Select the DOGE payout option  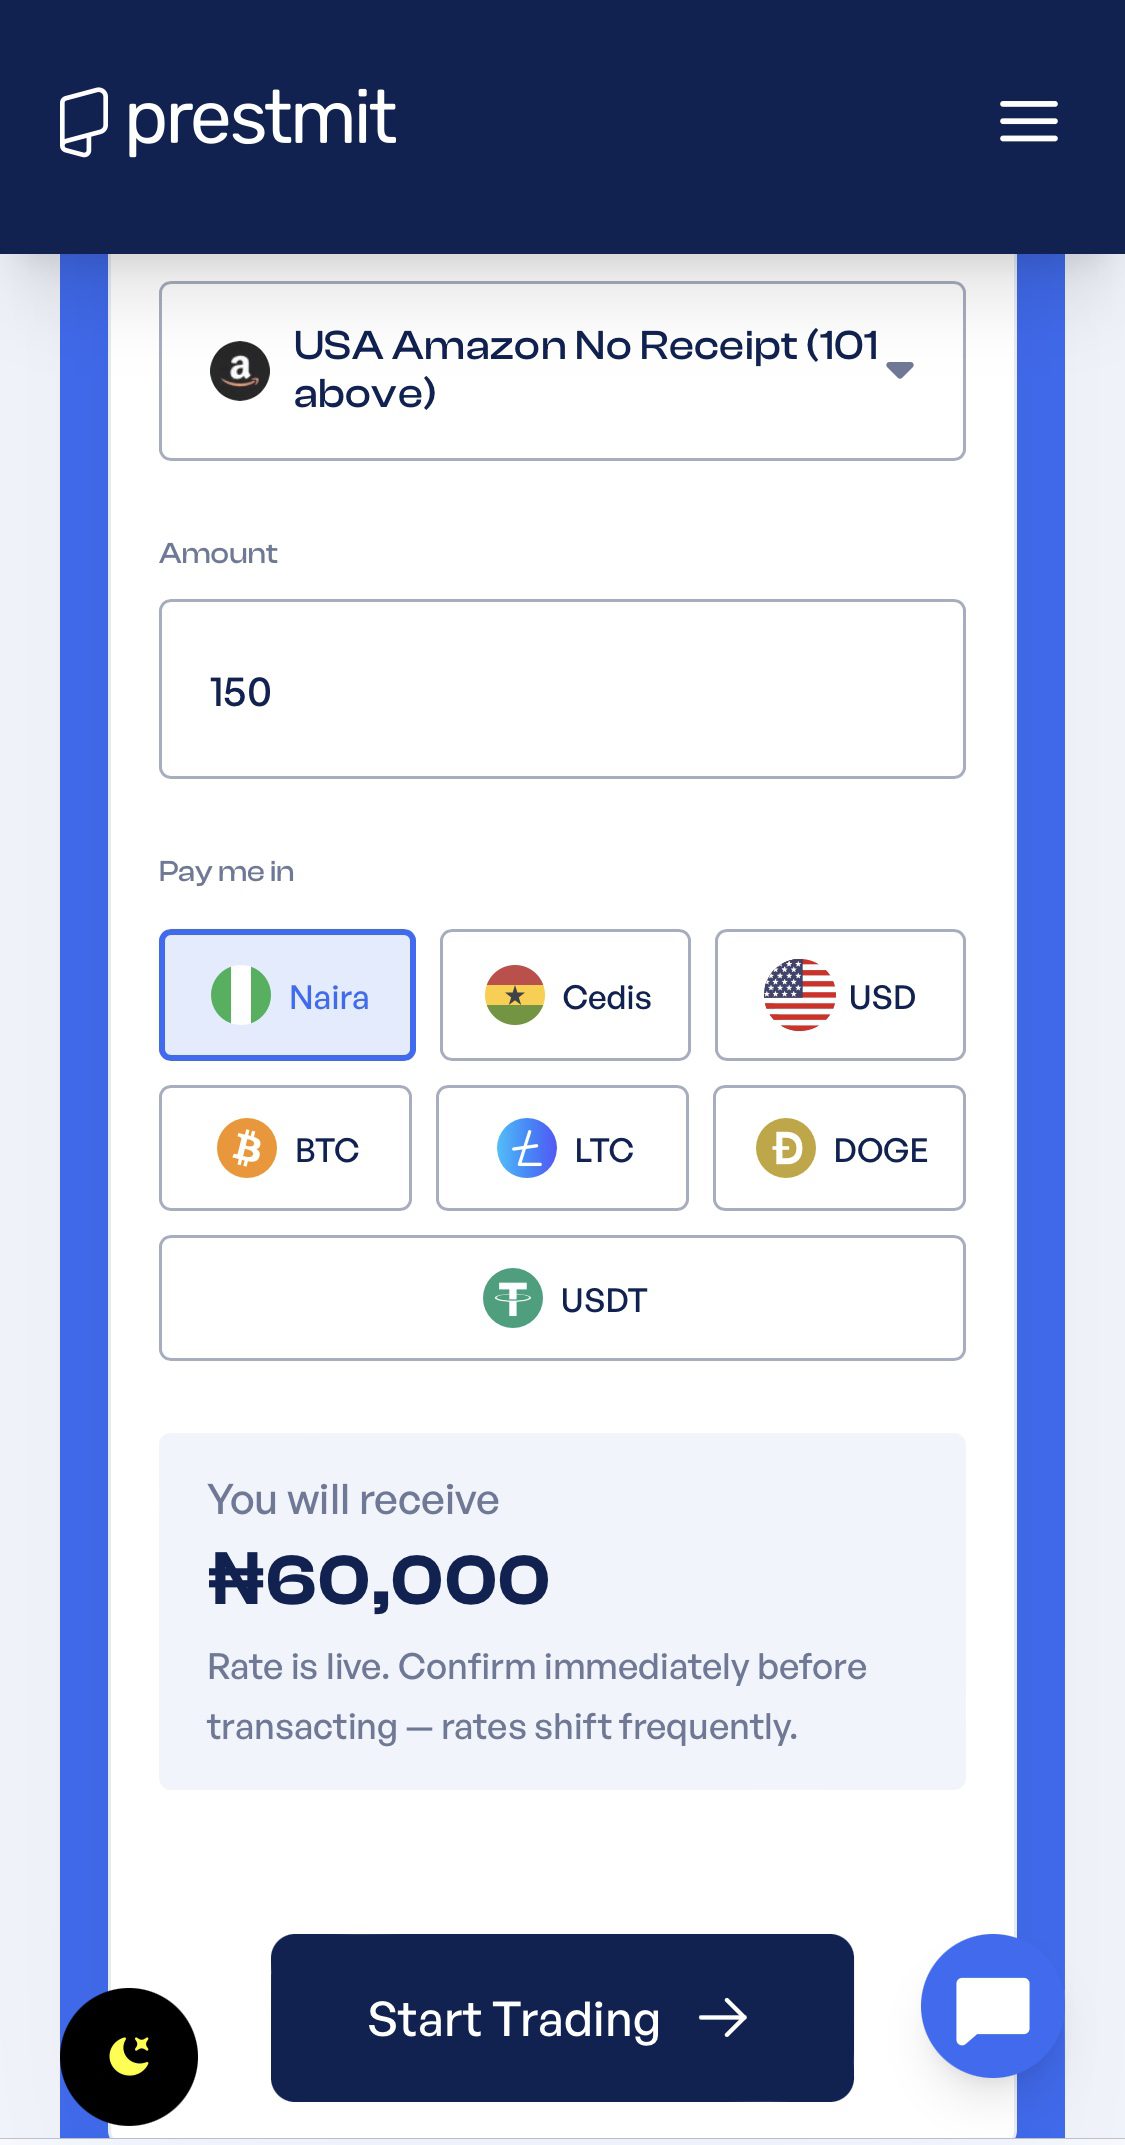point(839,1148)
